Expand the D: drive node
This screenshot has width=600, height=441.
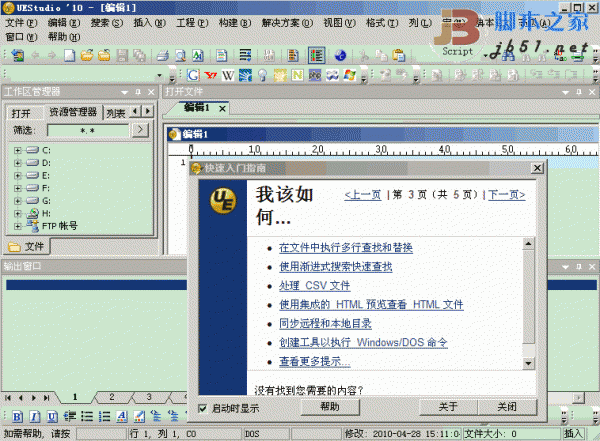pyautogui.click(x=17, y=163)
